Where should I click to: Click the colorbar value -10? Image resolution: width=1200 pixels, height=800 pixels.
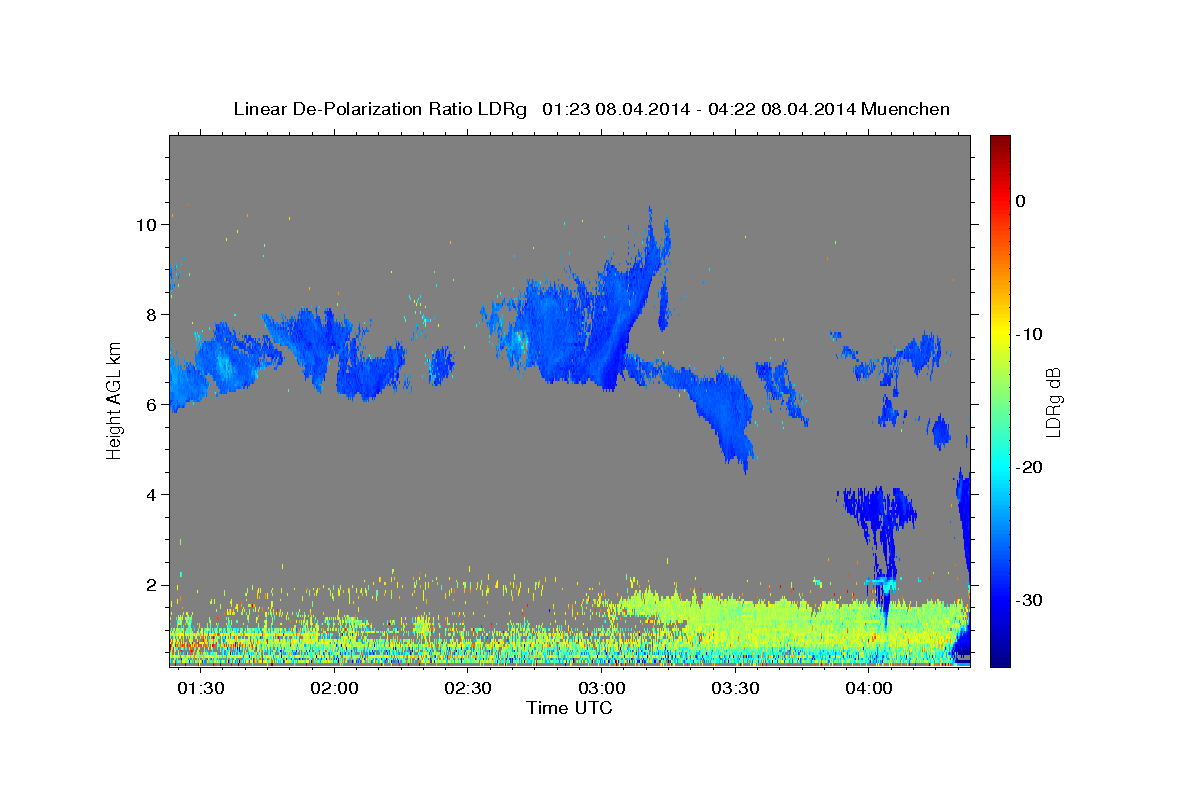click(x=1030, y=334)
